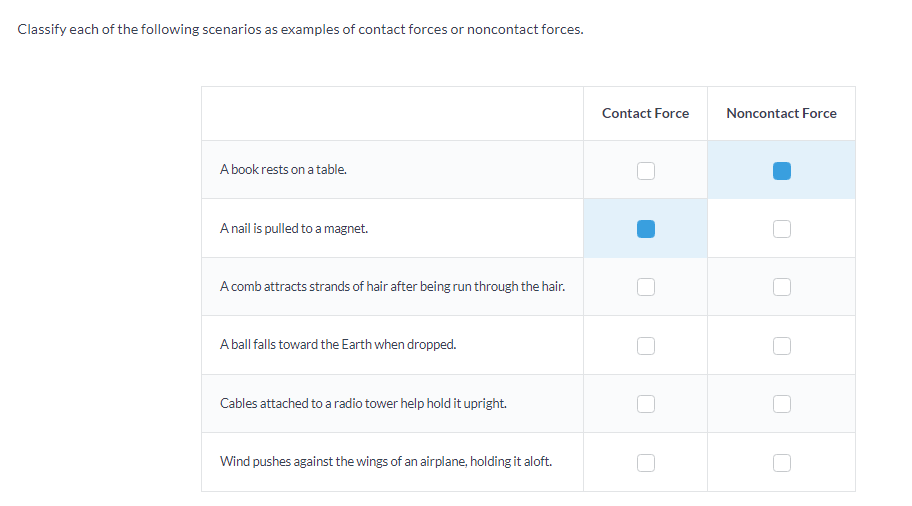
Task: Select Noncontact Force for the falling ball
Action: coord(782,346)
